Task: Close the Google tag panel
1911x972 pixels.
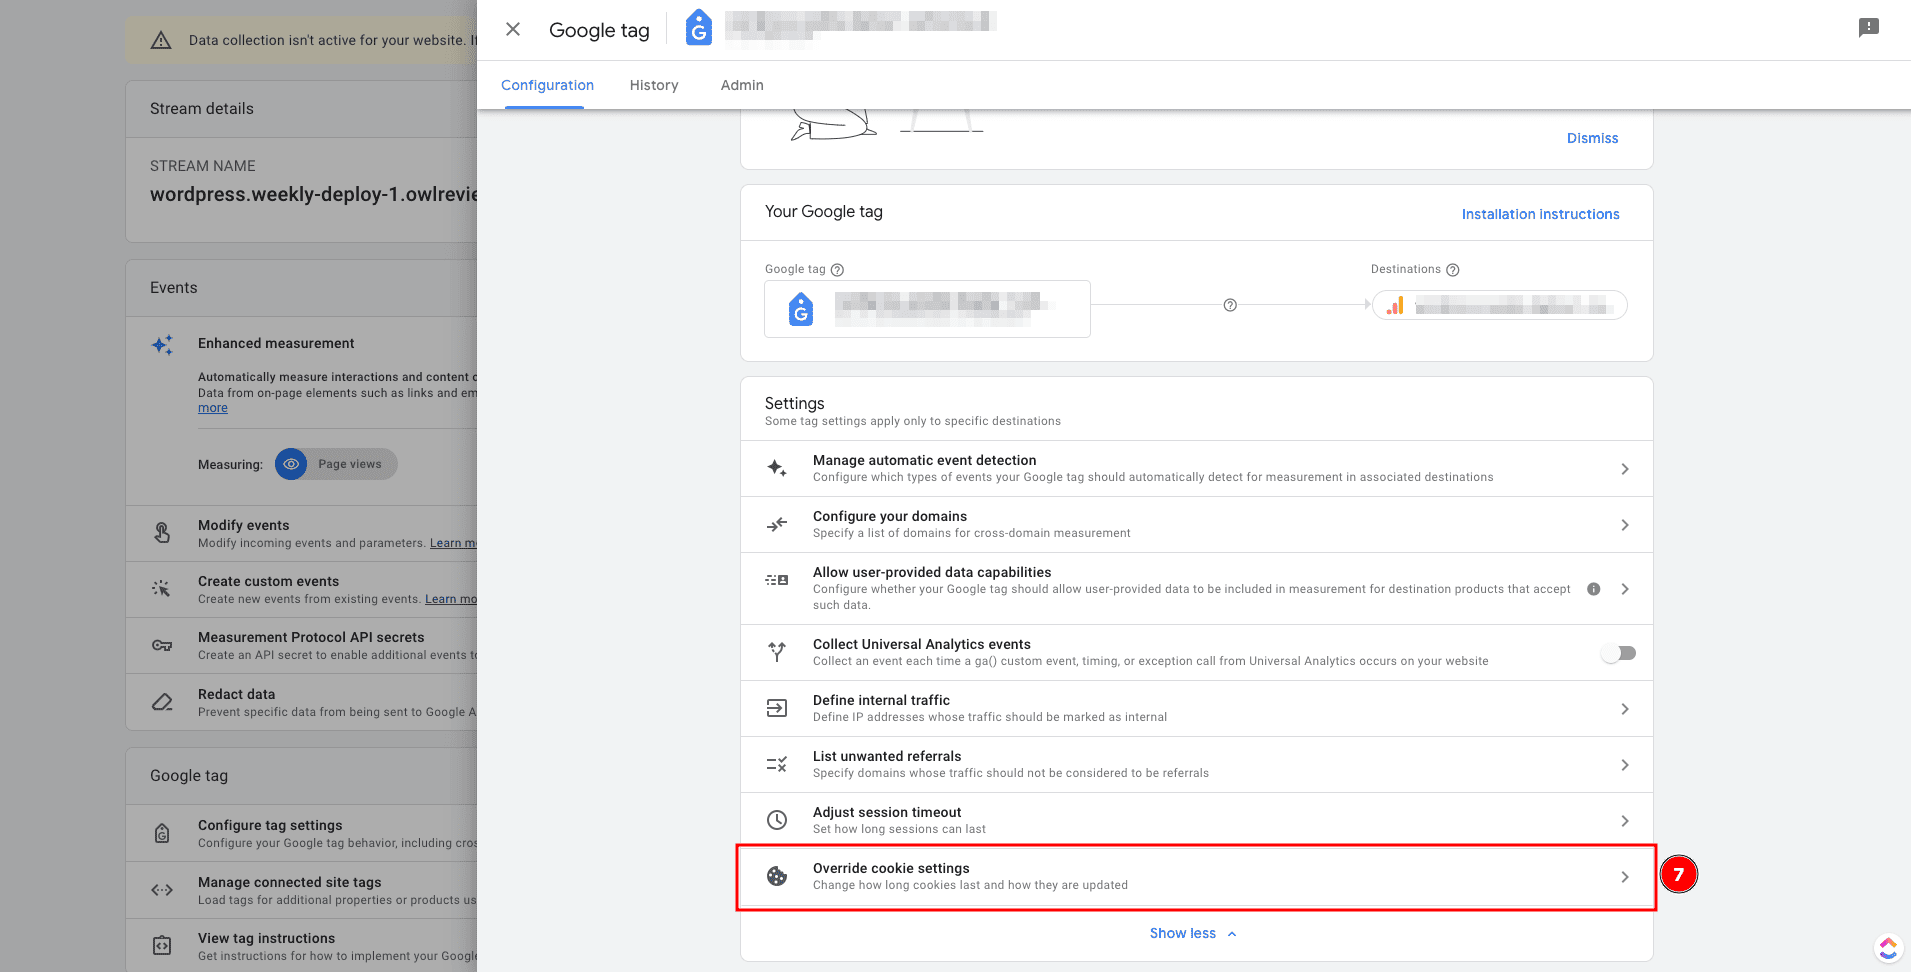Action: point(513,30)
